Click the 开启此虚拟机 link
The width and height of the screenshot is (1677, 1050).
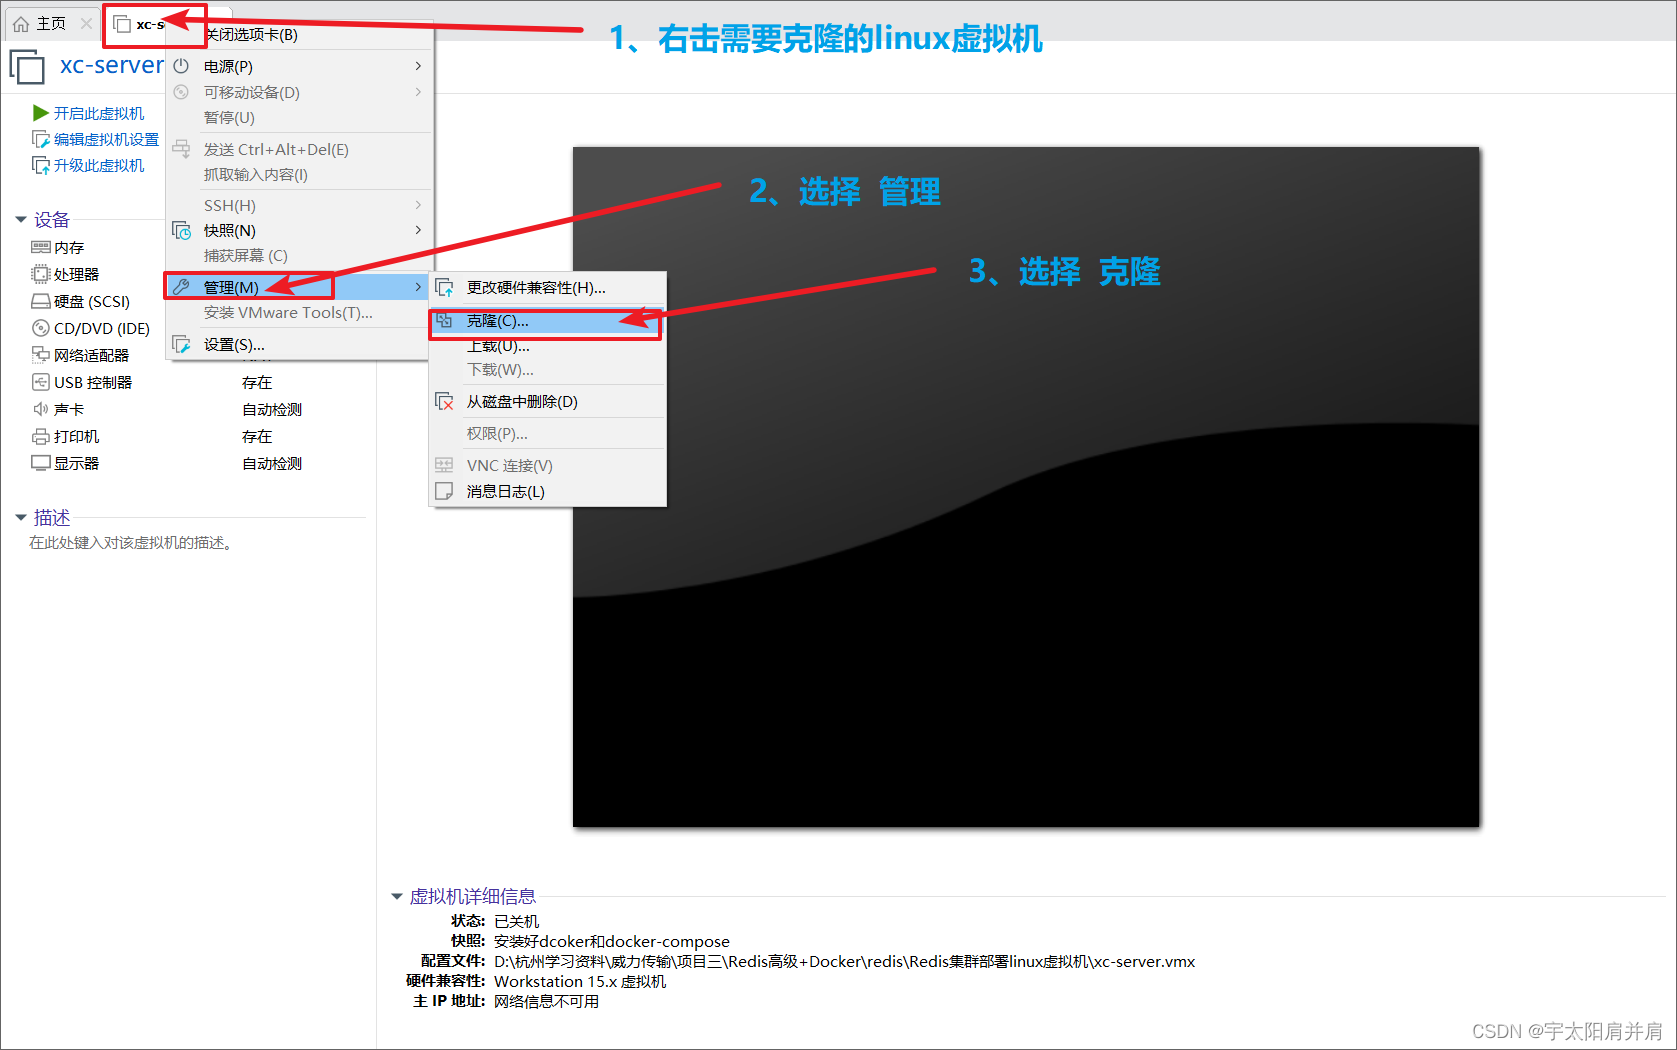pos(99,113)
